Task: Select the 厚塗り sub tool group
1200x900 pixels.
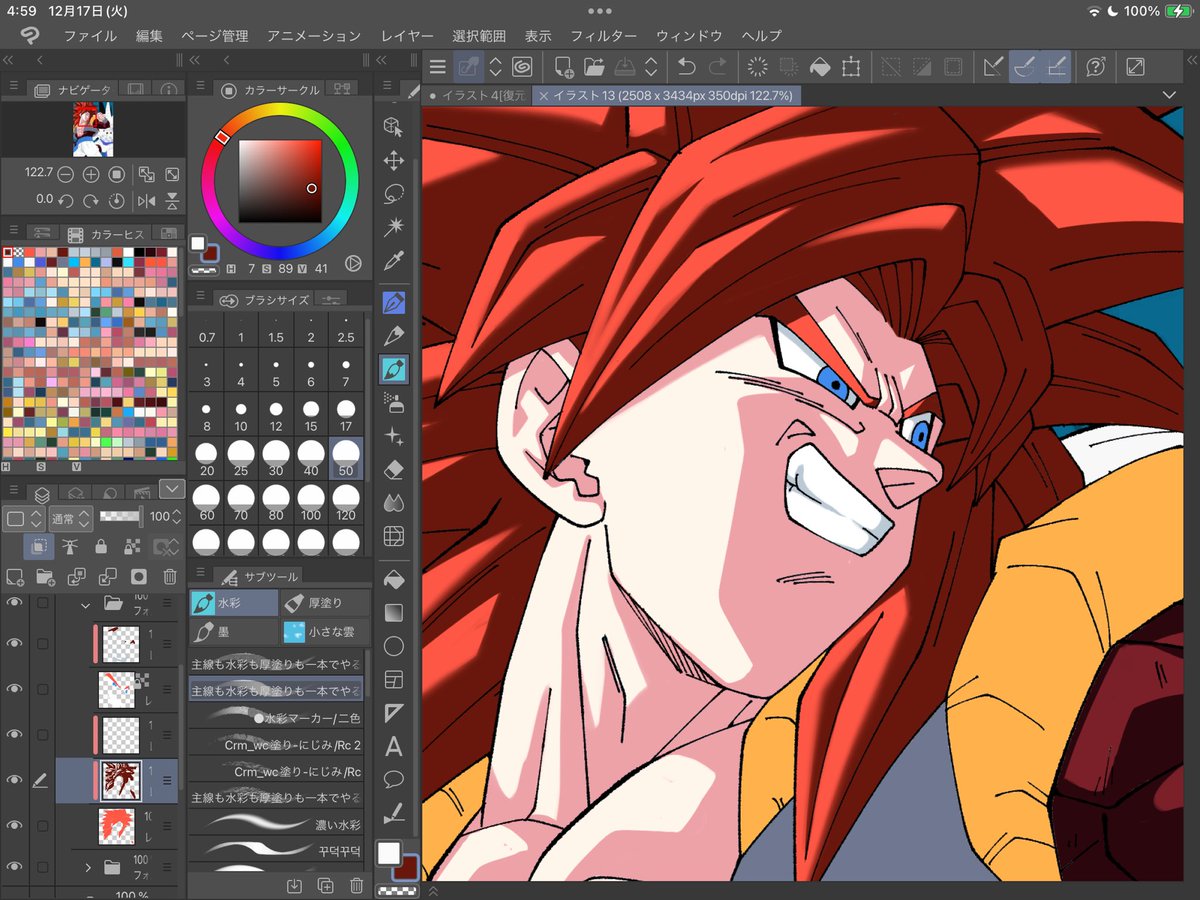Action: click(x=326, y=602)
